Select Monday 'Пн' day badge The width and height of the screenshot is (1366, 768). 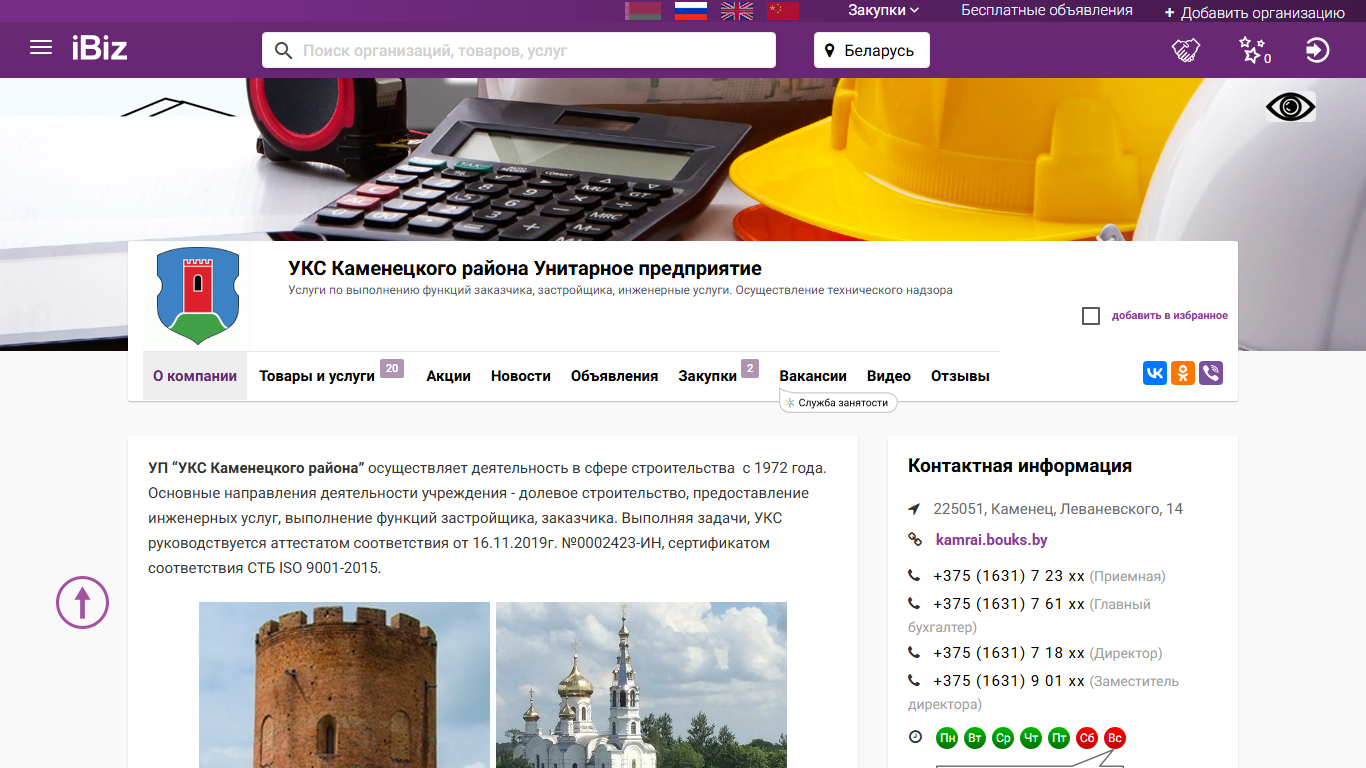(947, 739)
